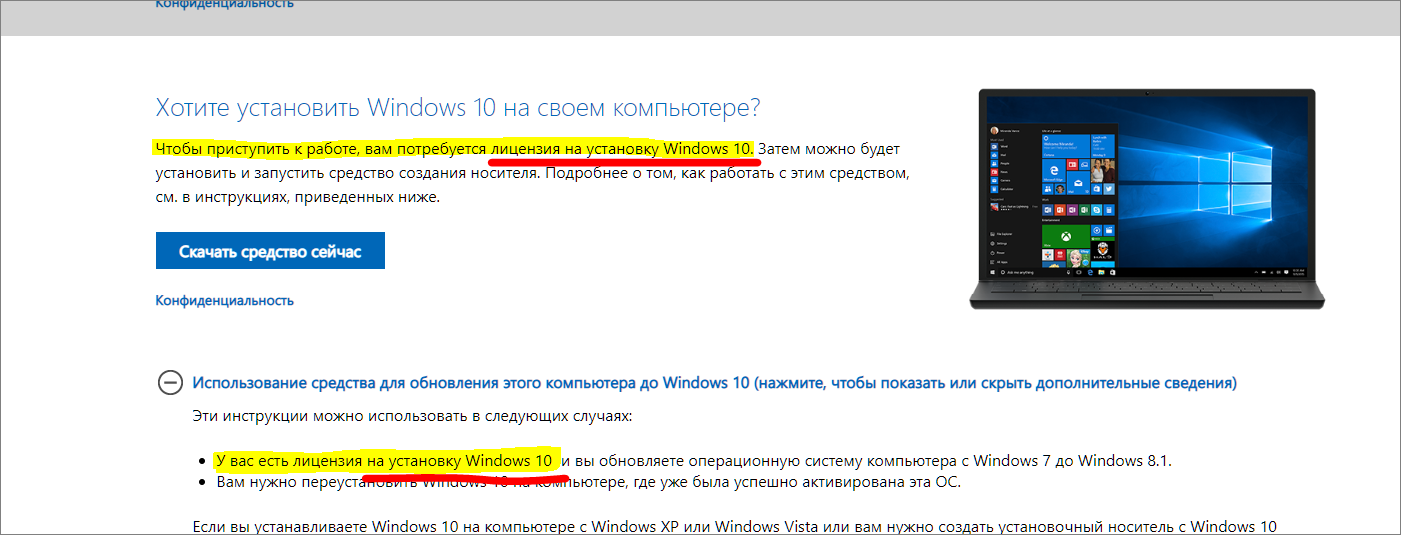Open the Конфиденциальность link below the download button
This screenshot has width=1401, height=535.
pyautogui.click(x=225, y=300)
